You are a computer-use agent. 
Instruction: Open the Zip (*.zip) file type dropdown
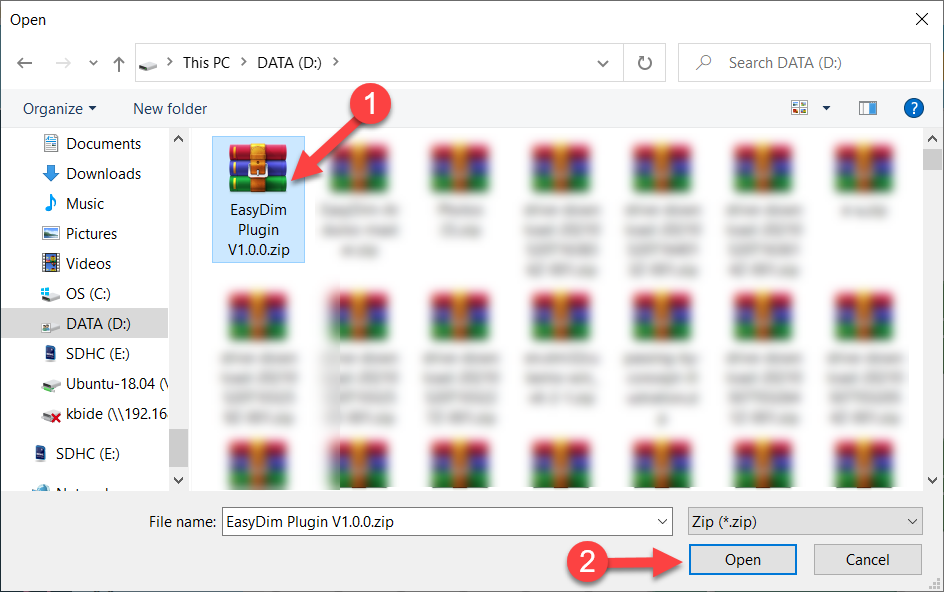coord(805,522)
